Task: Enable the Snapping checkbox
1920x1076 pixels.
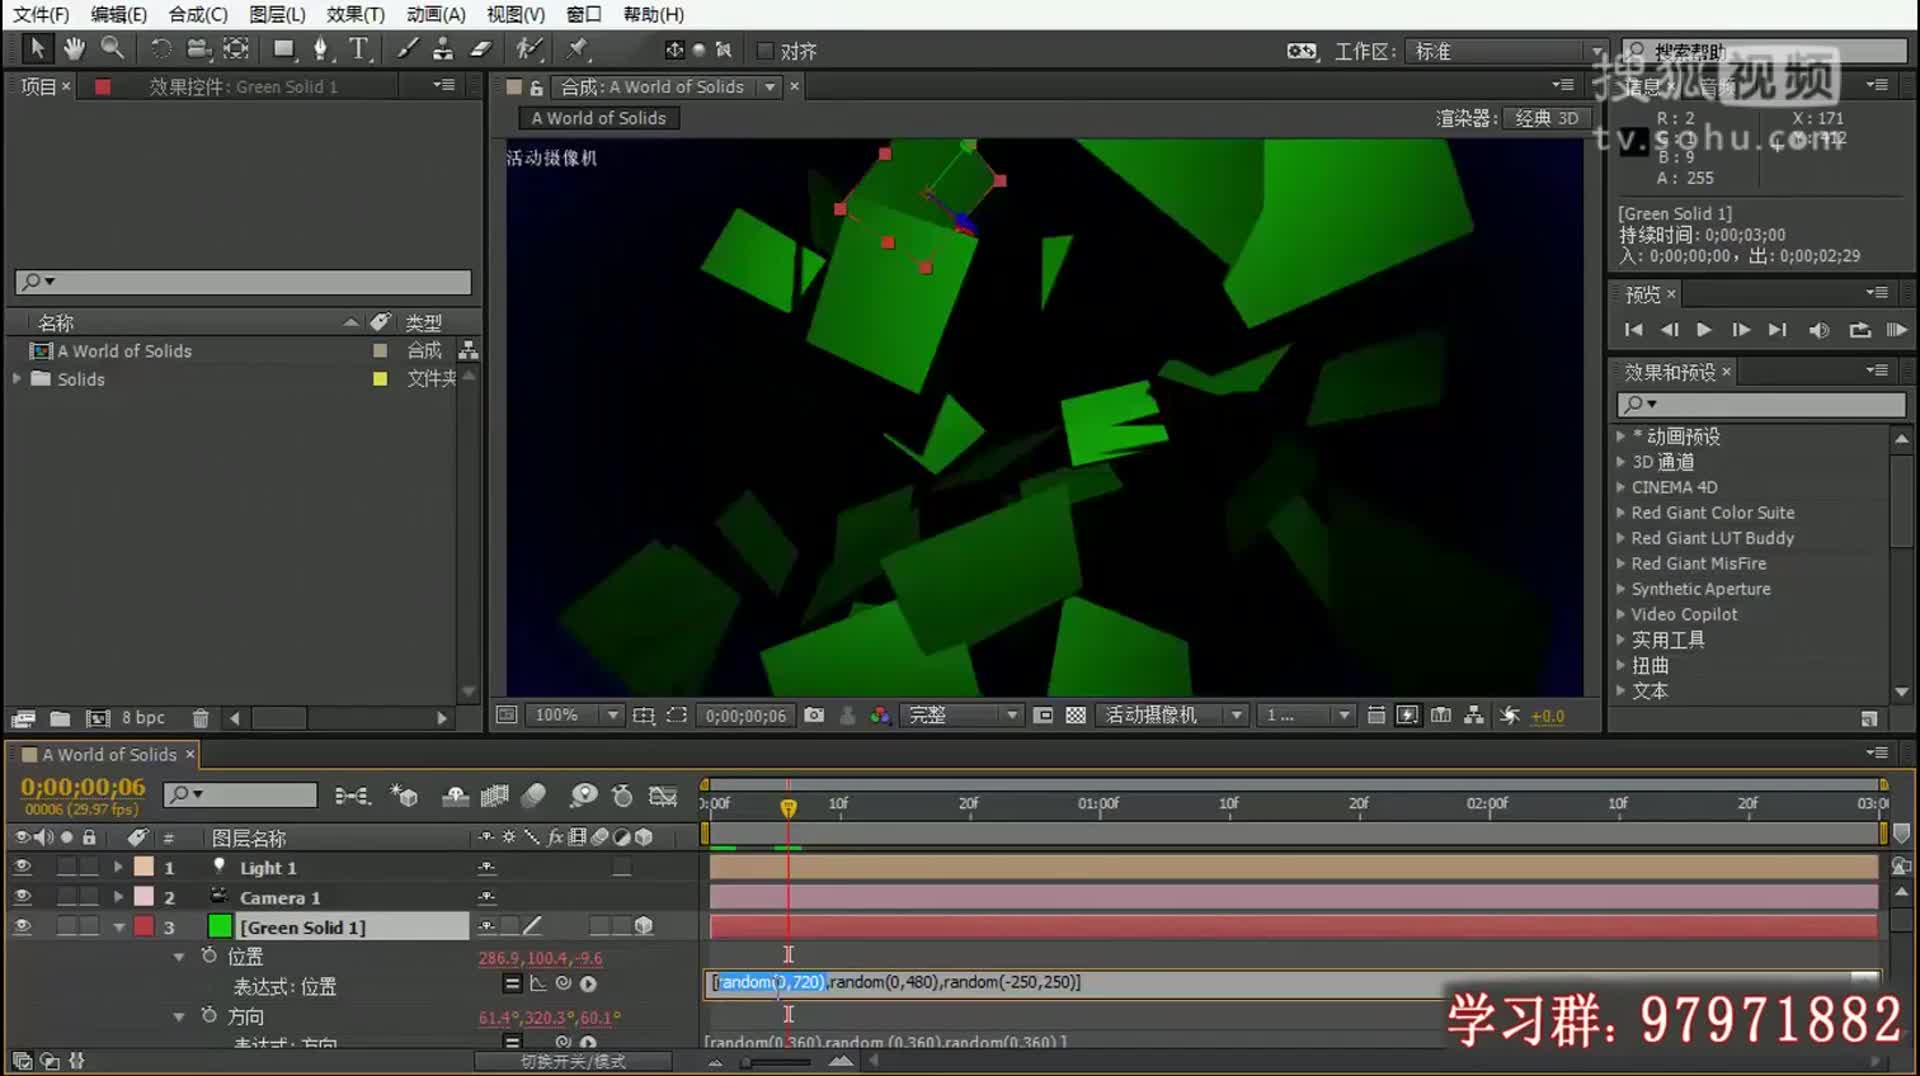Action: 765,51
